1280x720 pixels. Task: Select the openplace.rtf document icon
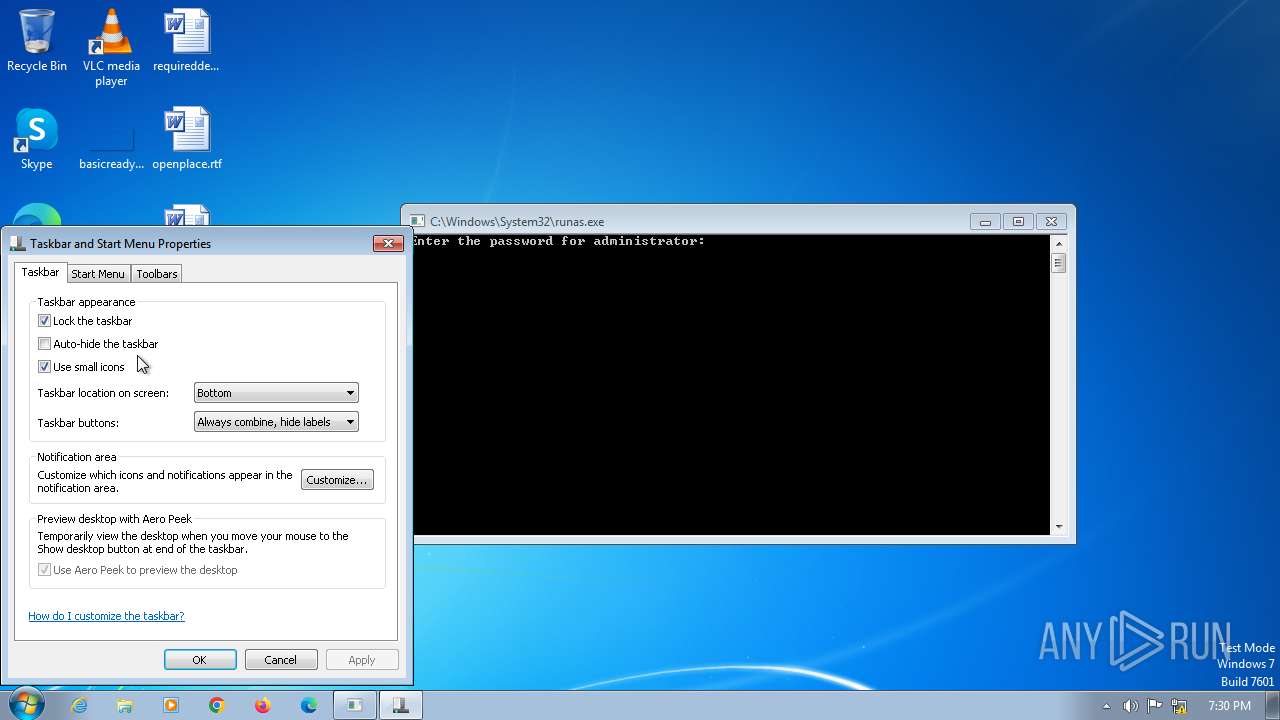pyautogui.click(x=187, y=138)
